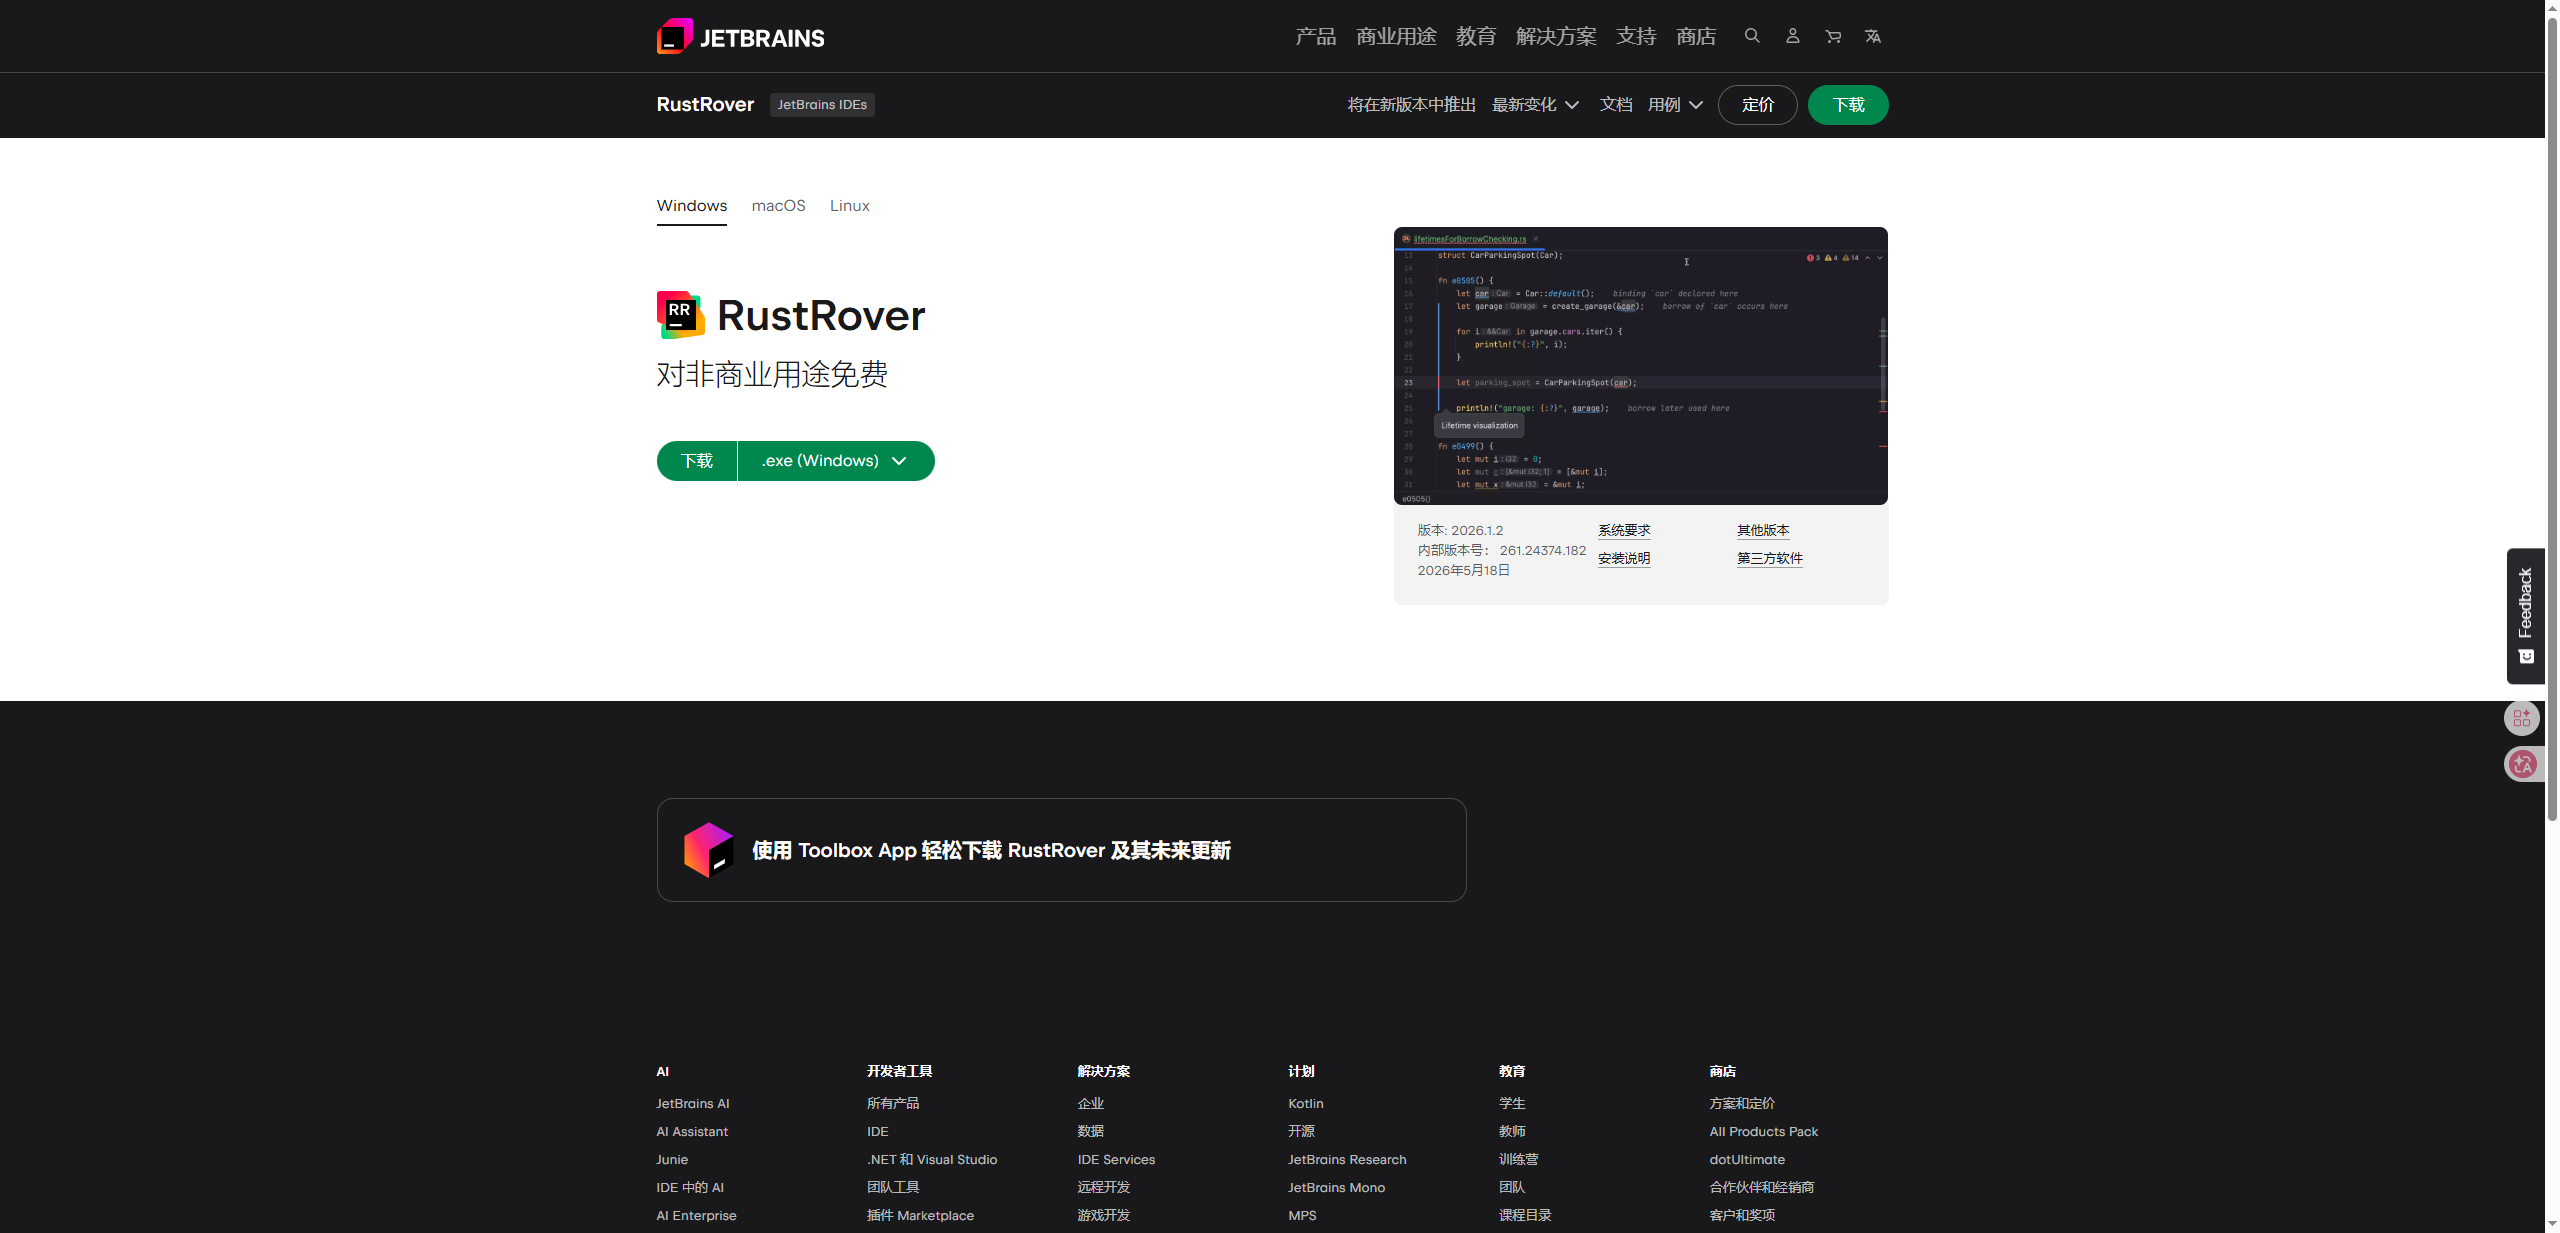Click the green 下载 button beside .exe
This screenshot has width=2560, height=1233.
(697, 461)
